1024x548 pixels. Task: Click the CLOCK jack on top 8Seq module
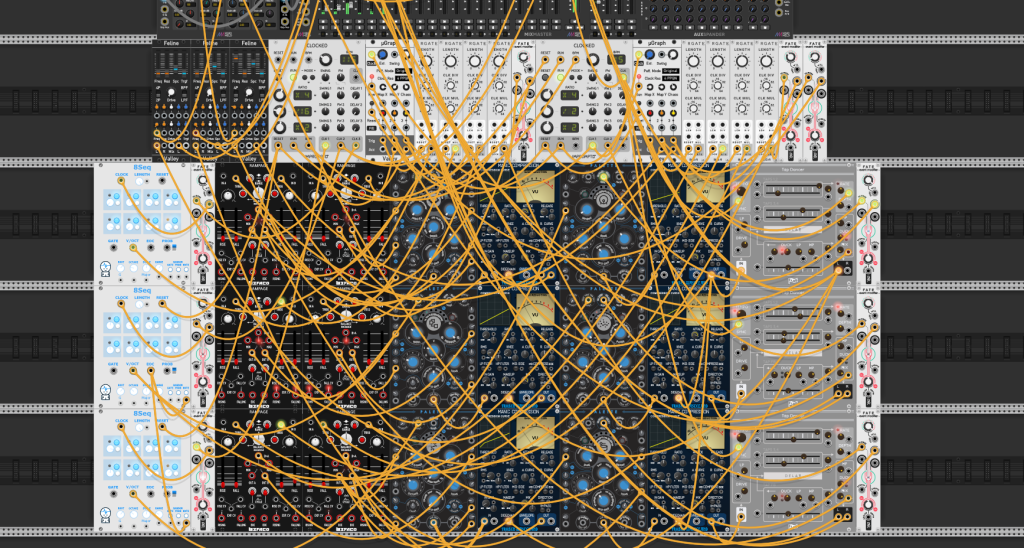[x=122, y=181]
